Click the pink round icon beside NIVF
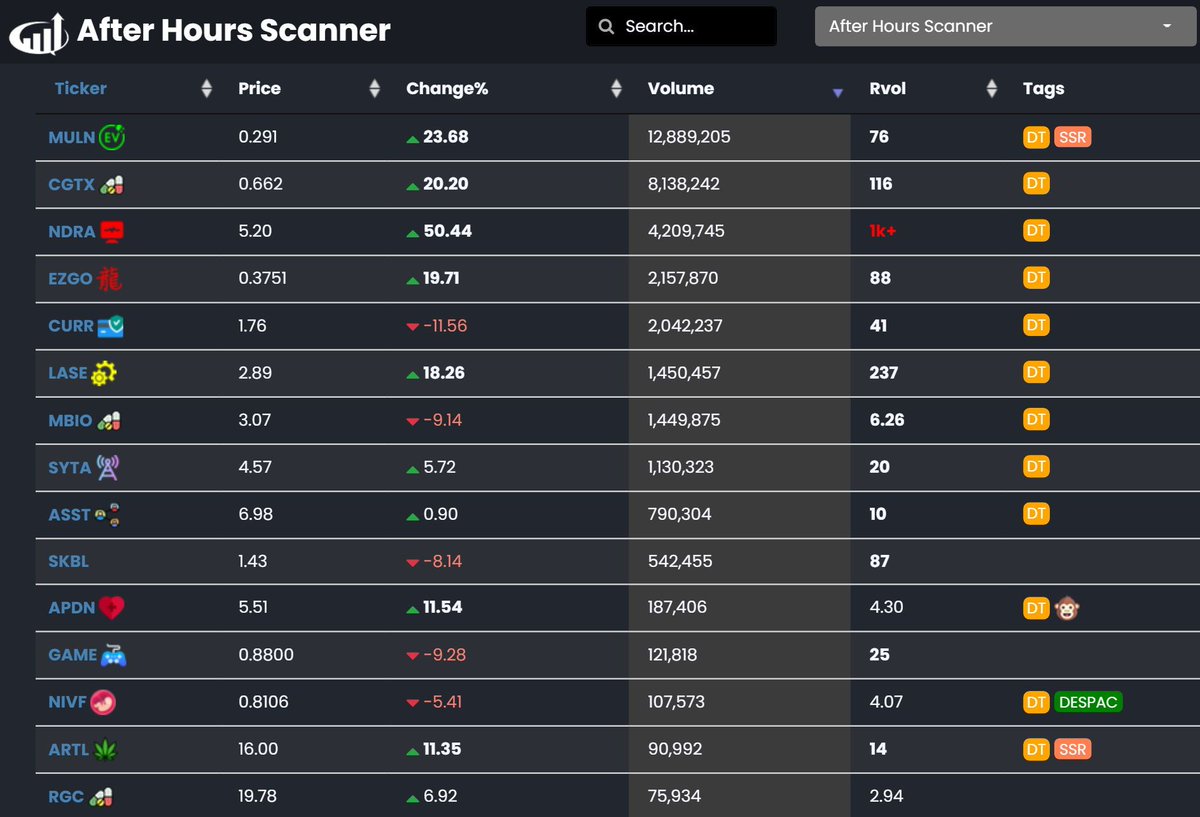The height and width of the screenshot is (817, 1200). 103,702
